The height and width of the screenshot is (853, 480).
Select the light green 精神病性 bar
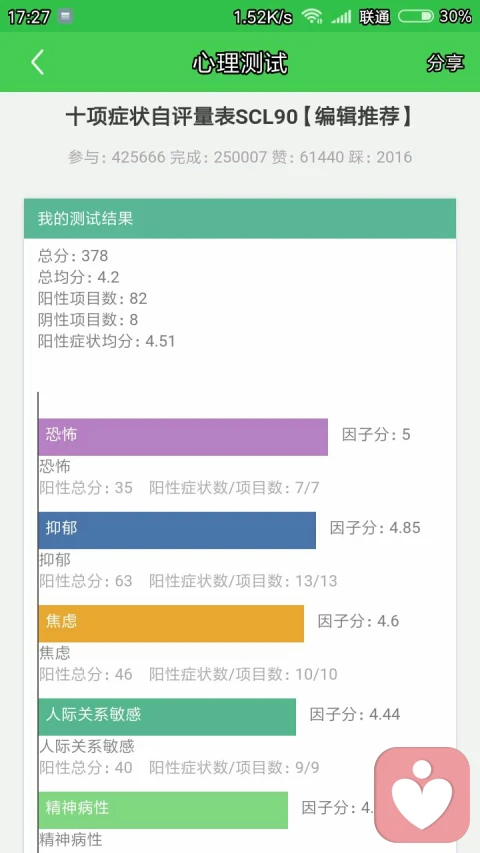pyautogui.click(x=163, y=810)
